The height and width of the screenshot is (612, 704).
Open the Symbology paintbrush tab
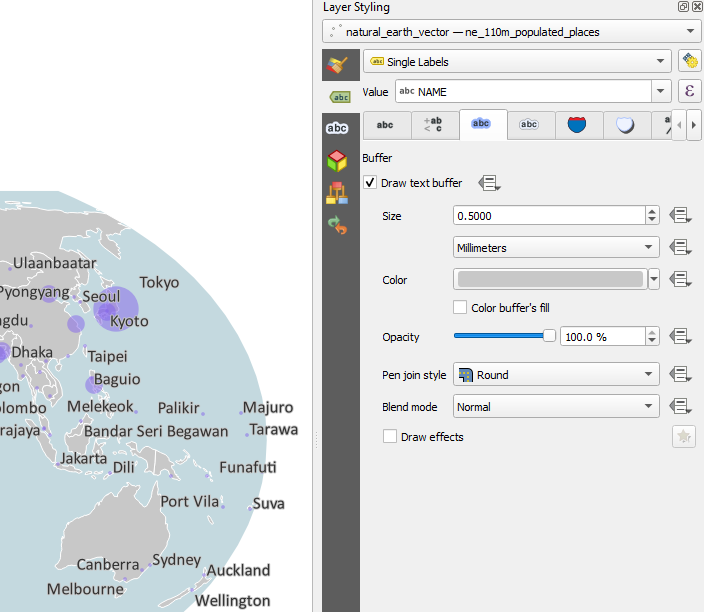click(x=338, y=66)
